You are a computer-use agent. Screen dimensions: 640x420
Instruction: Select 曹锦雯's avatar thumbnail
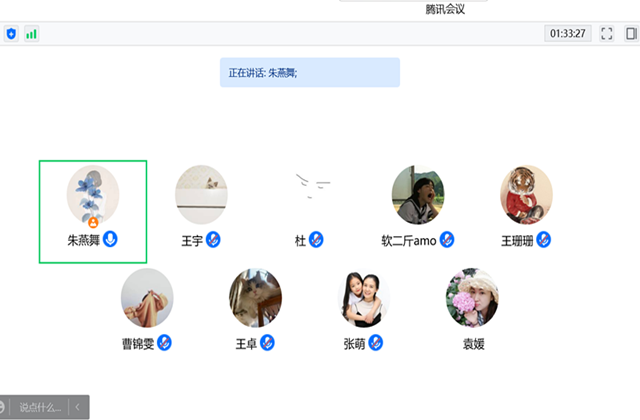(147, 297)
